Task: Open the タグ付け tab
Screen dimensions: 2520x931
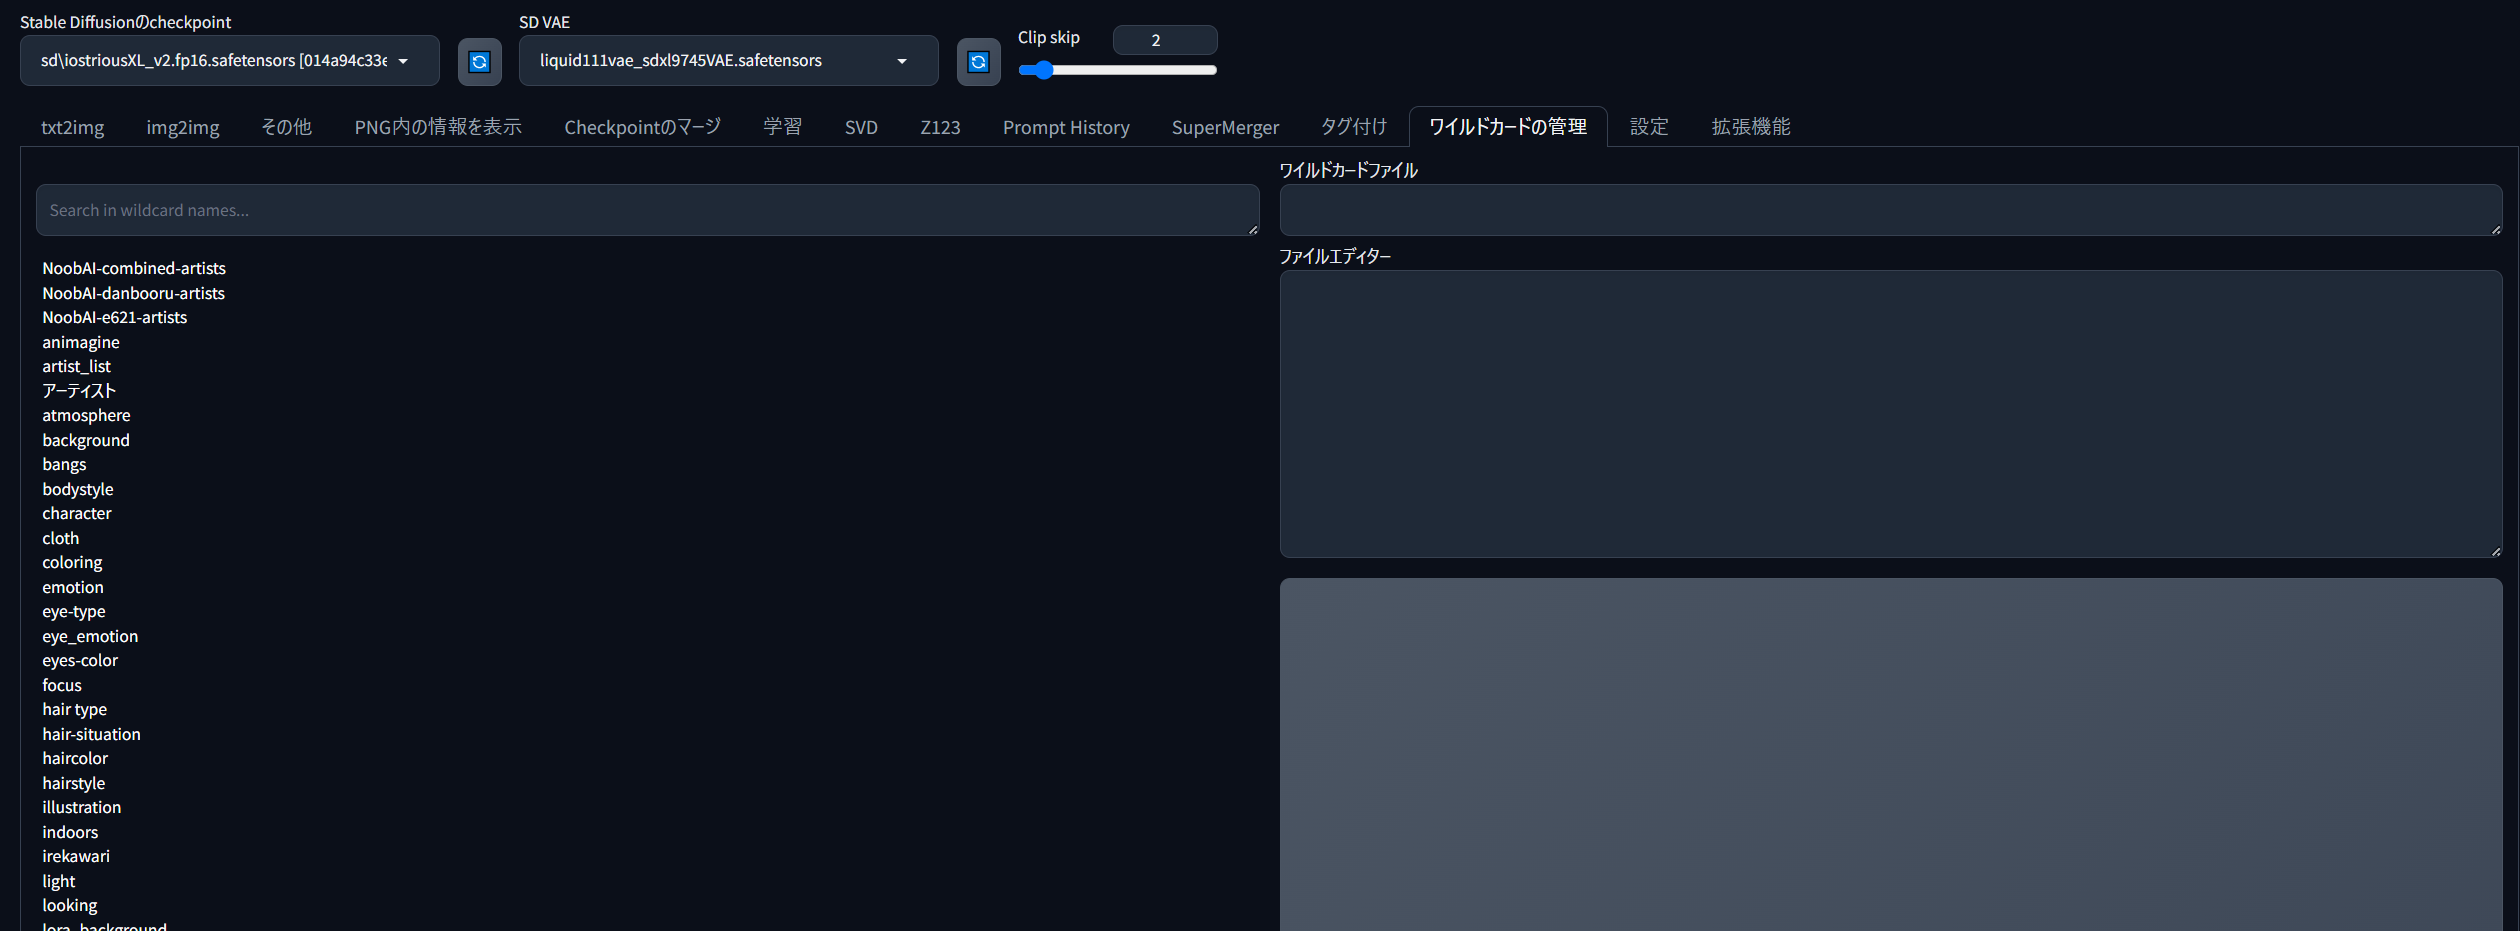Action: tap(1354, 127)
